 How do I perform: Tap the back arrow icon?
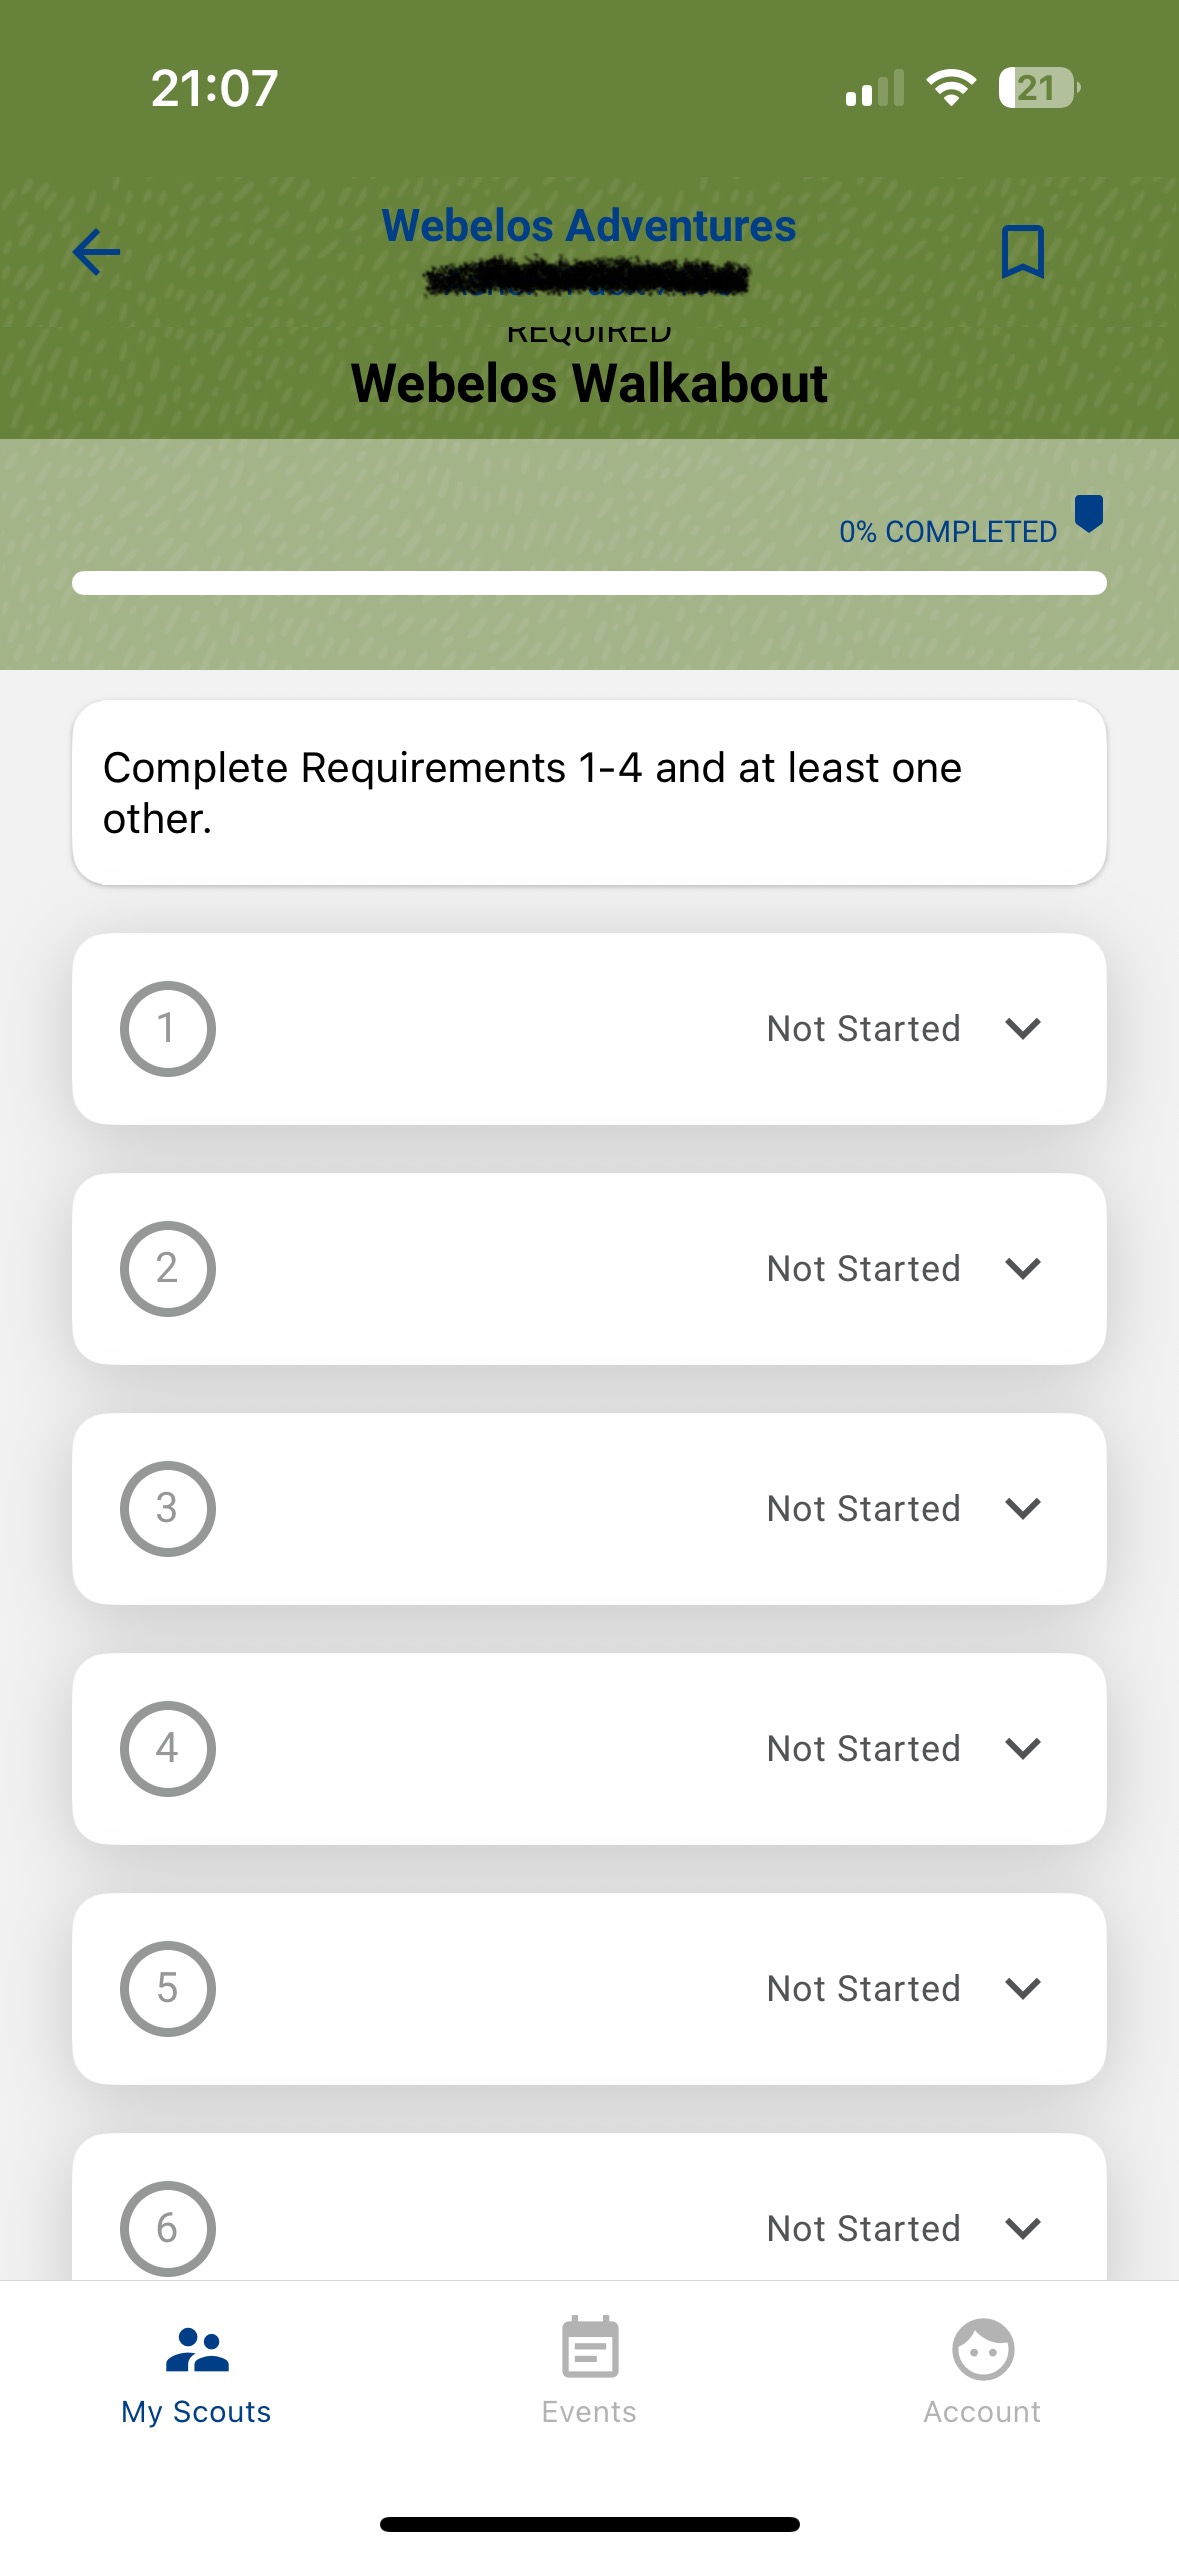(97, 252)
